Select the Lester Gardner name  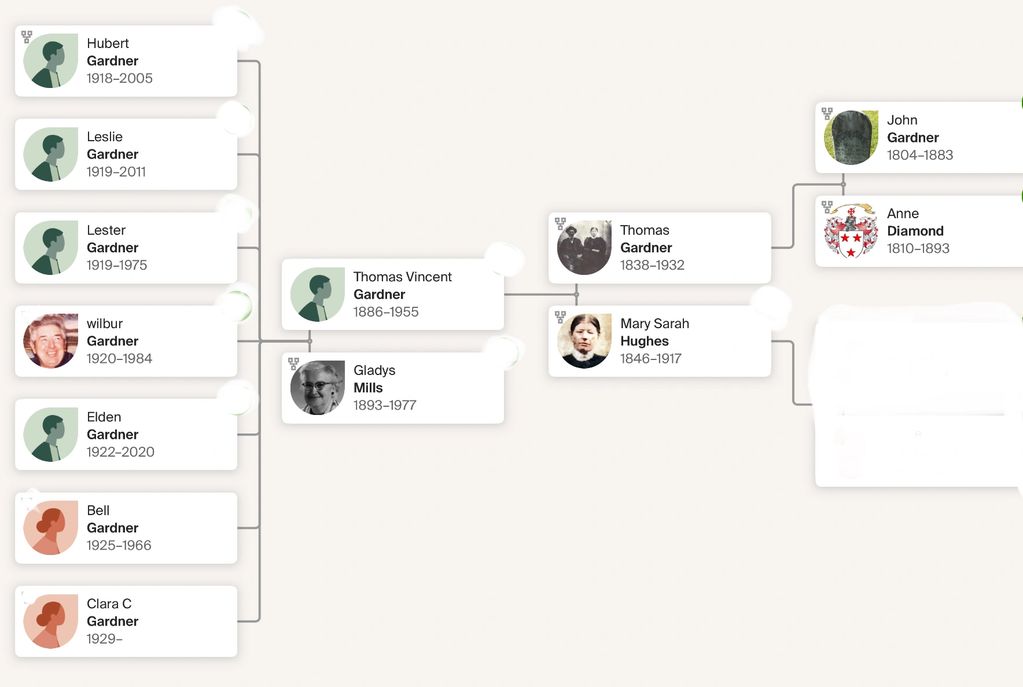(112, 239)
